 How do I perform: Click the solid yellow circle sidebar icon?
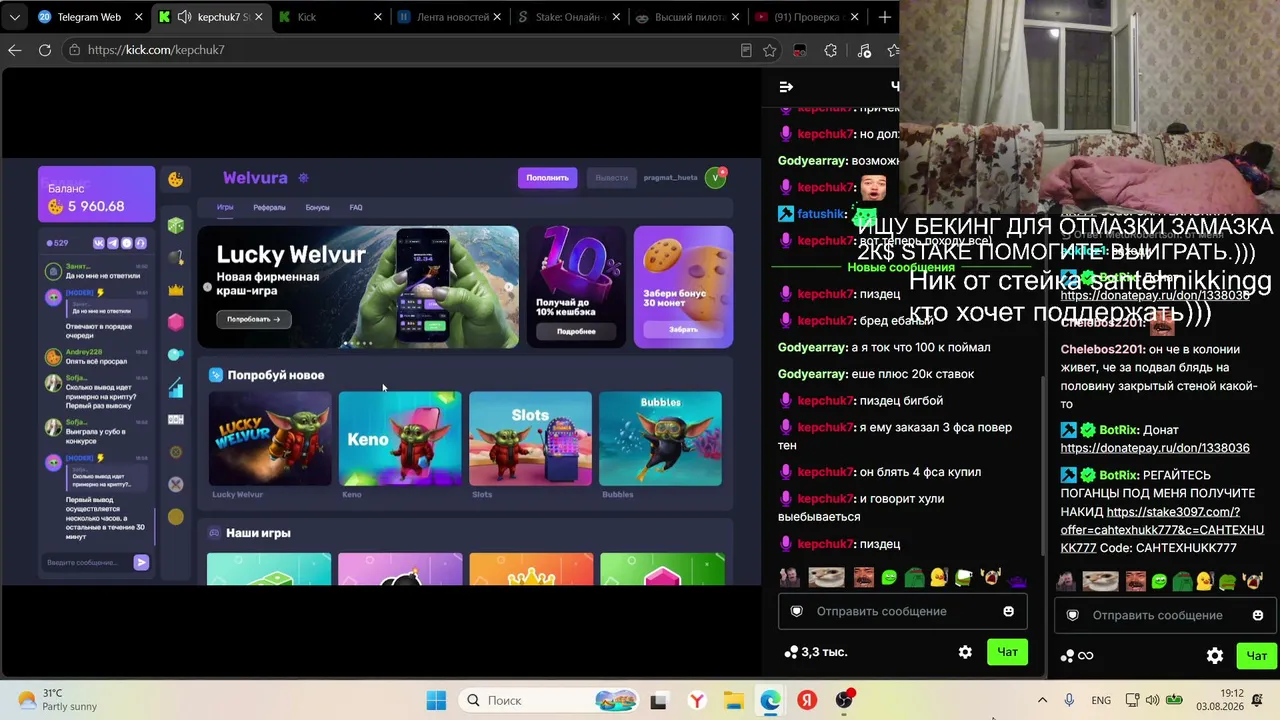coord(176,516)
